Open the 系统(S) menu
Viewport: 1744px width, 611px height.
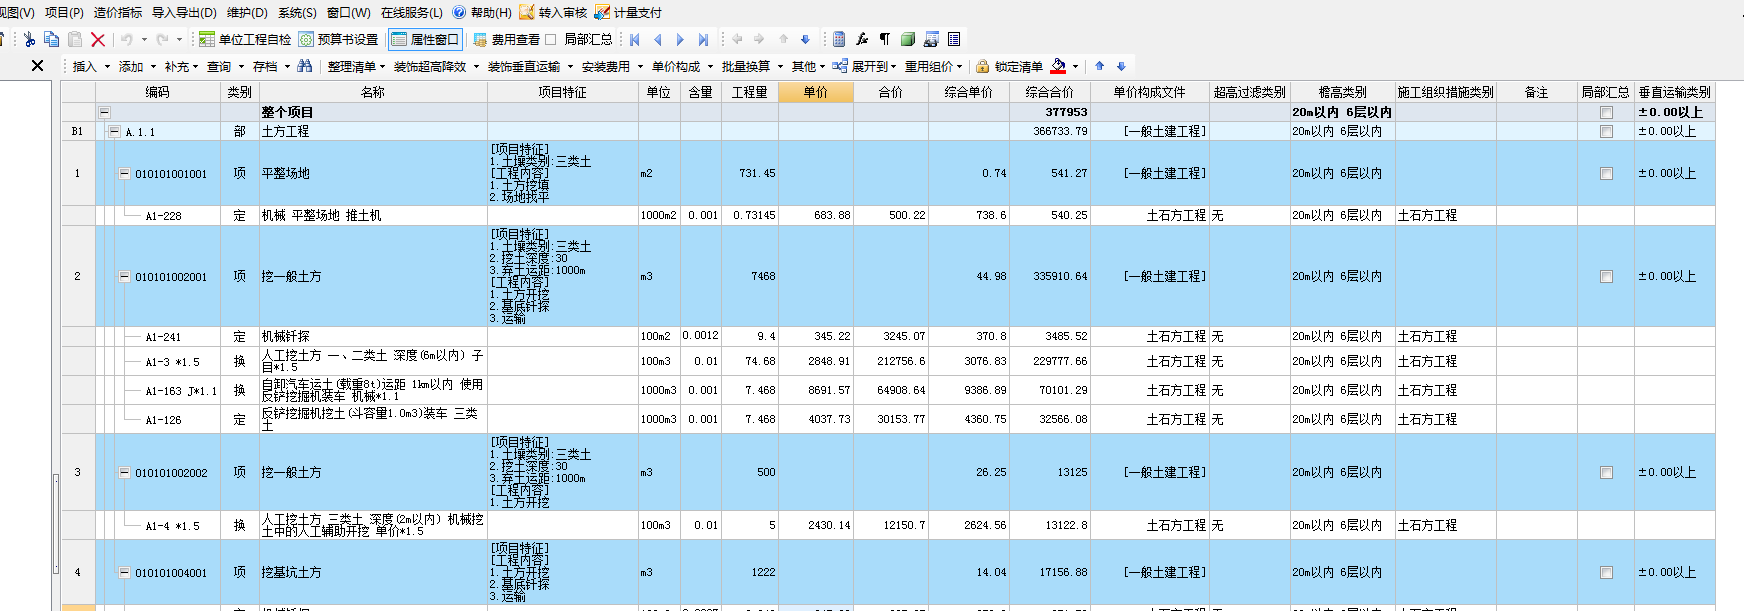click(x=297, y=12)
